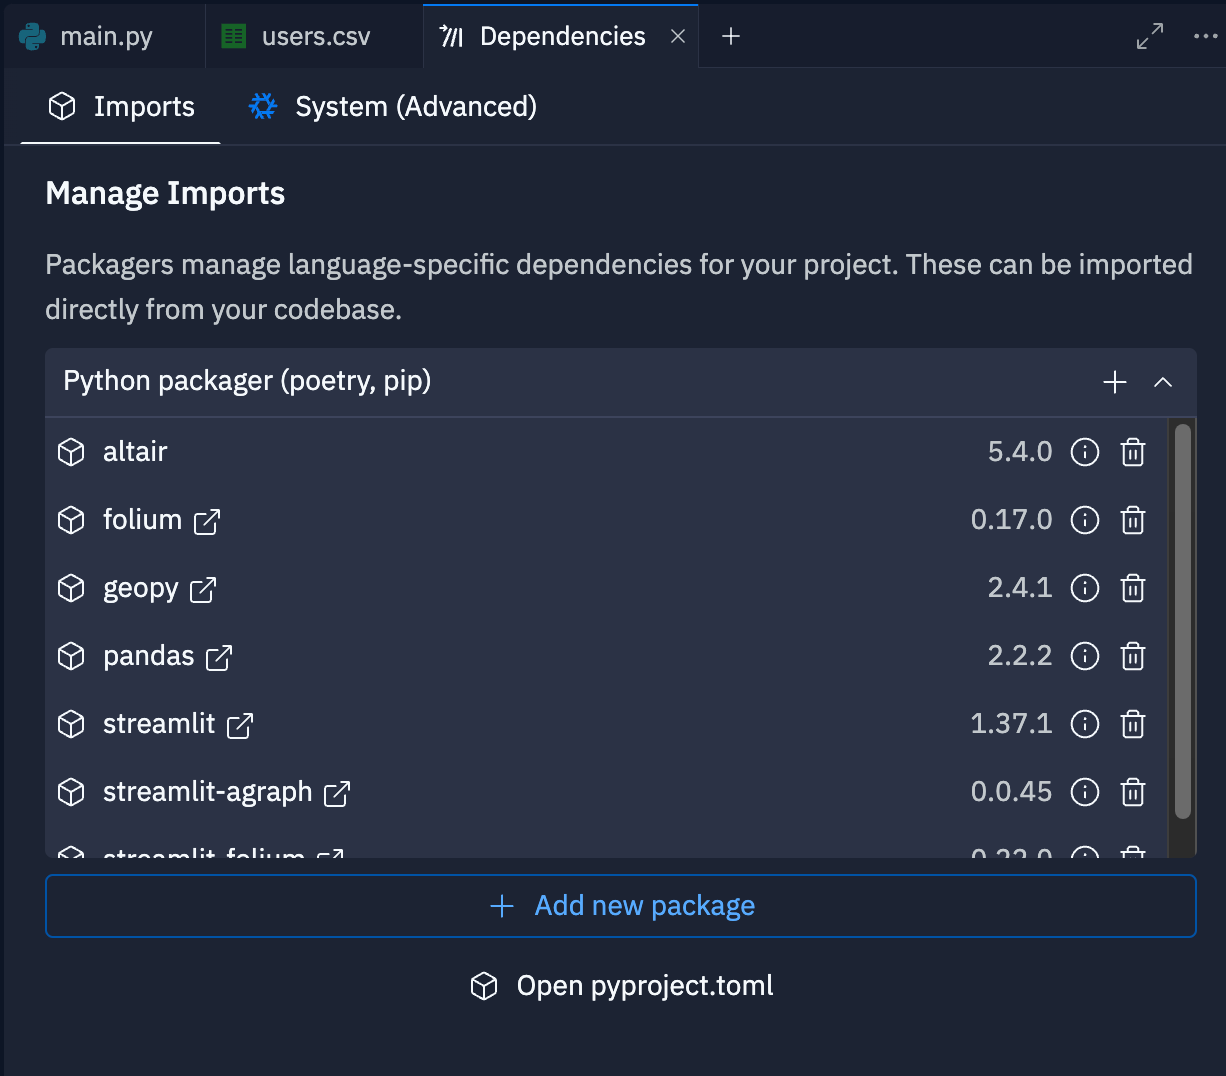
Task: Click the expand-to-fullscreen arrow icon
Action: coord(1149,35)
